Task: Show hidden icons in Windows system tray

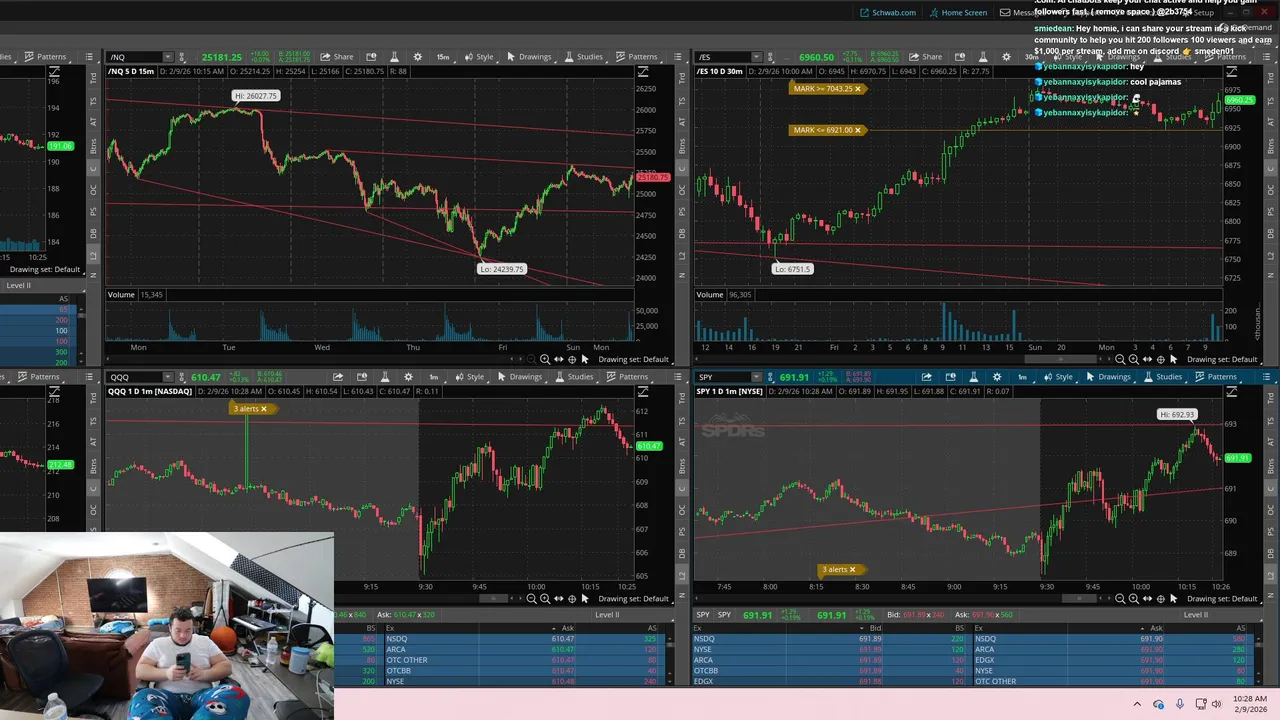Action: (1137, 704)
